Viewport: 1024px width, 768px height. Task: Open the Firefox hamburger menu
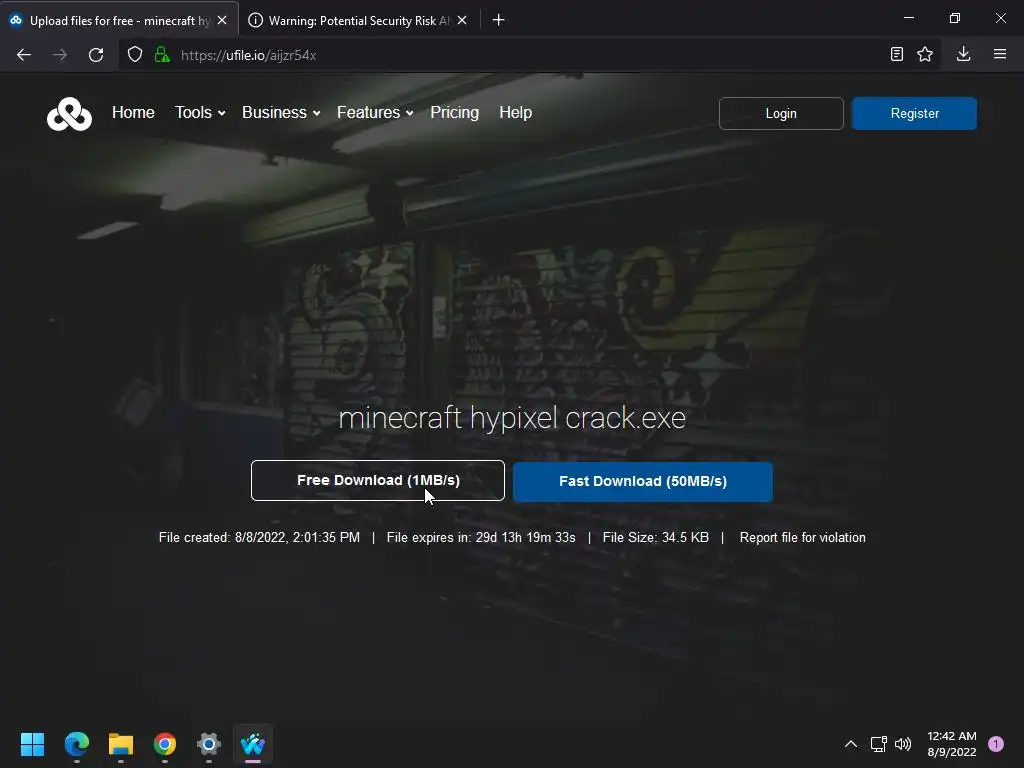[x=1000, y=54]
